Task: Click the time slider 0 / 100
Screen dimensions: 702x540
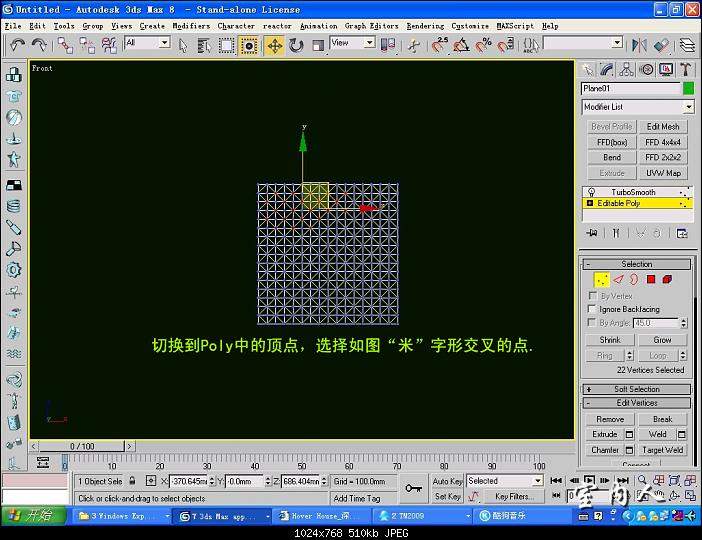Action: [x=82, y=446]
